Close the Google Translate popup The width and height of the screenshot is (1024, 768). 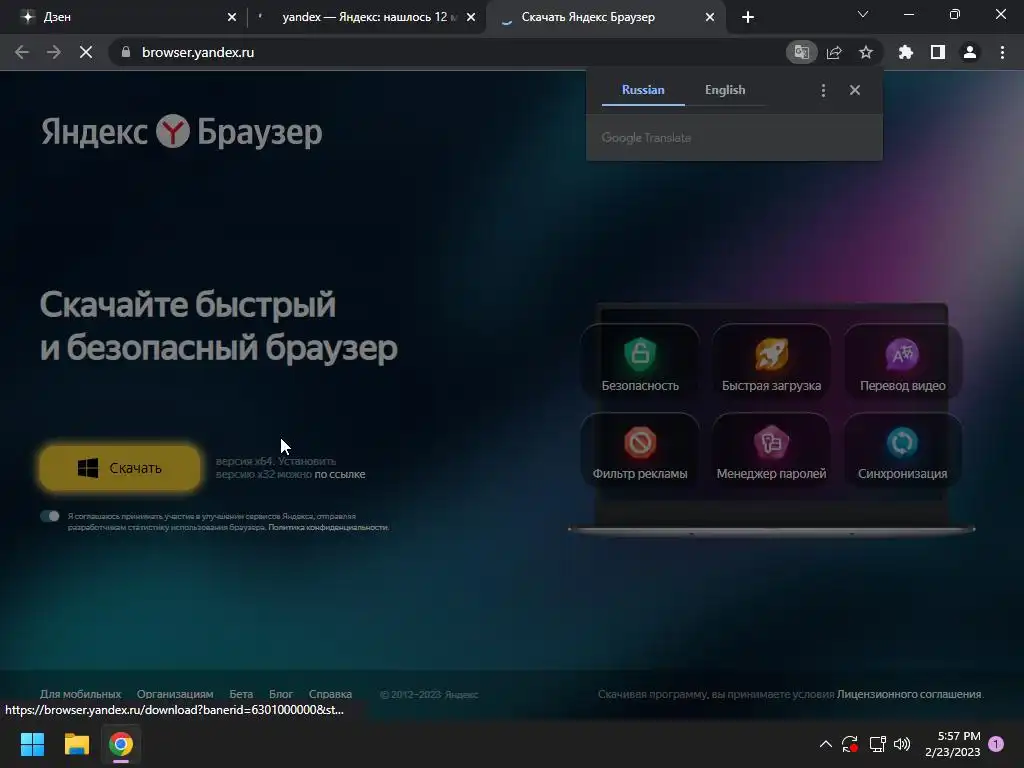tap(855, 90)
